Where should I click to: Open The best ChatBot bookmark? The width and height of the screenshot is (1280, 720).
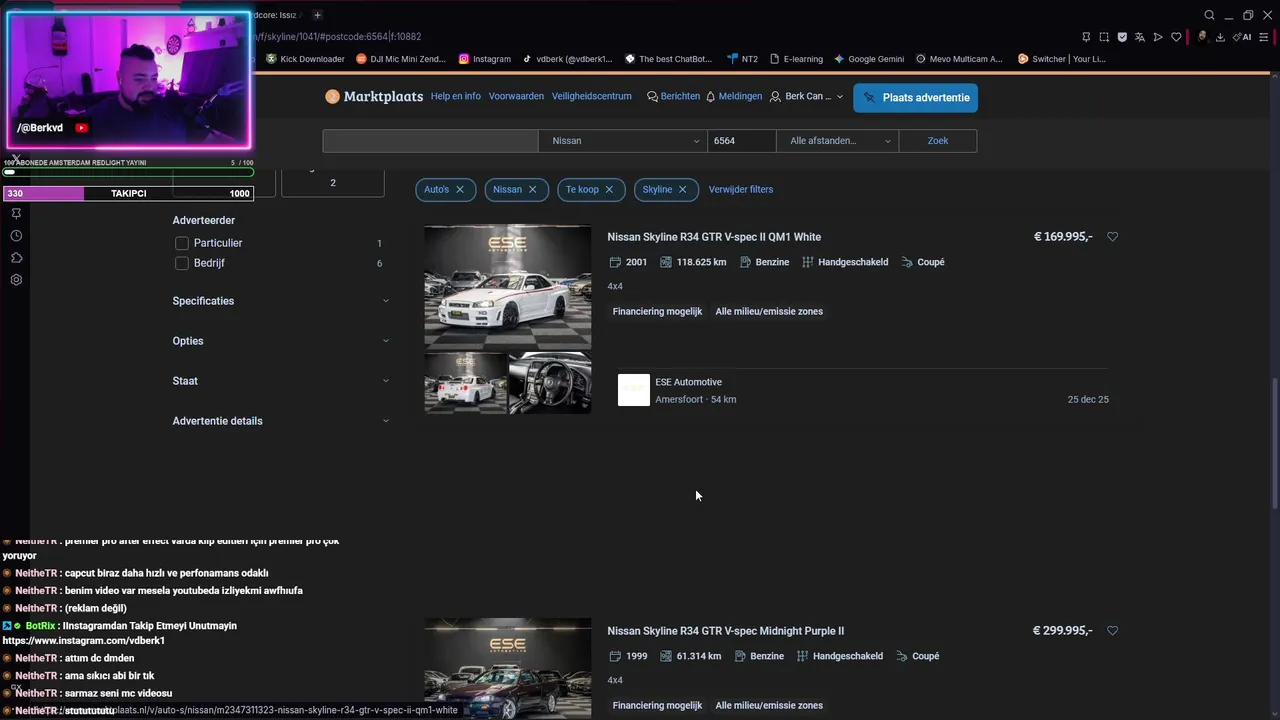click(668, 59)
